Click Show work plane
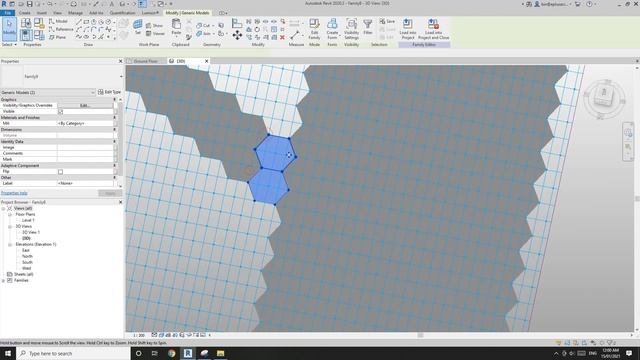640x360 pixels. click(x=155, y=25)
